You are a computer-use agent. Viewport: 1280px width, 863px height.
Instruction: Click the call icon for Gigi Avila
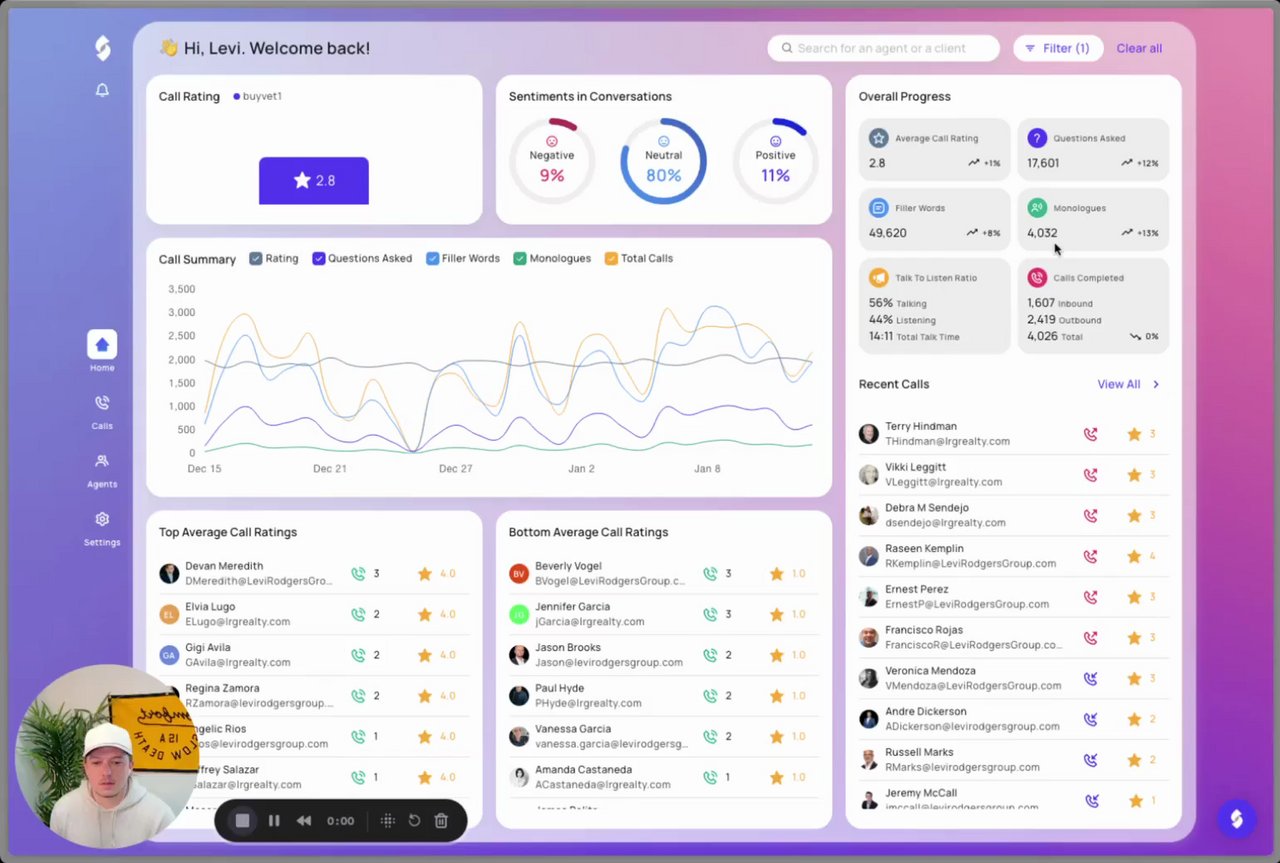click(x=358, y=655)
